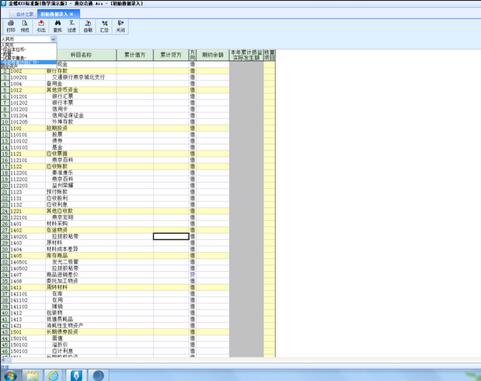
Task: Click the 期初余额 column header
Action: coord(213,55)
